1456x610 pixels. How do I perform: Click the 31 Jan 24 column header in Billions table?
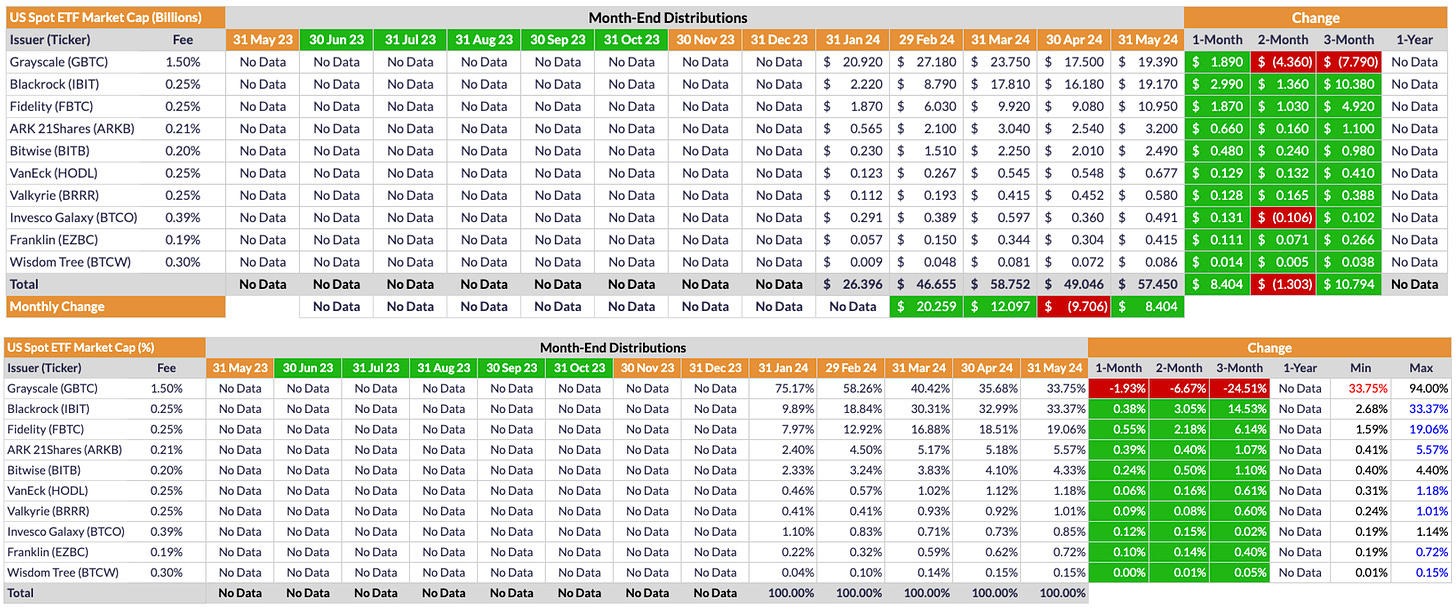(852, 40)
